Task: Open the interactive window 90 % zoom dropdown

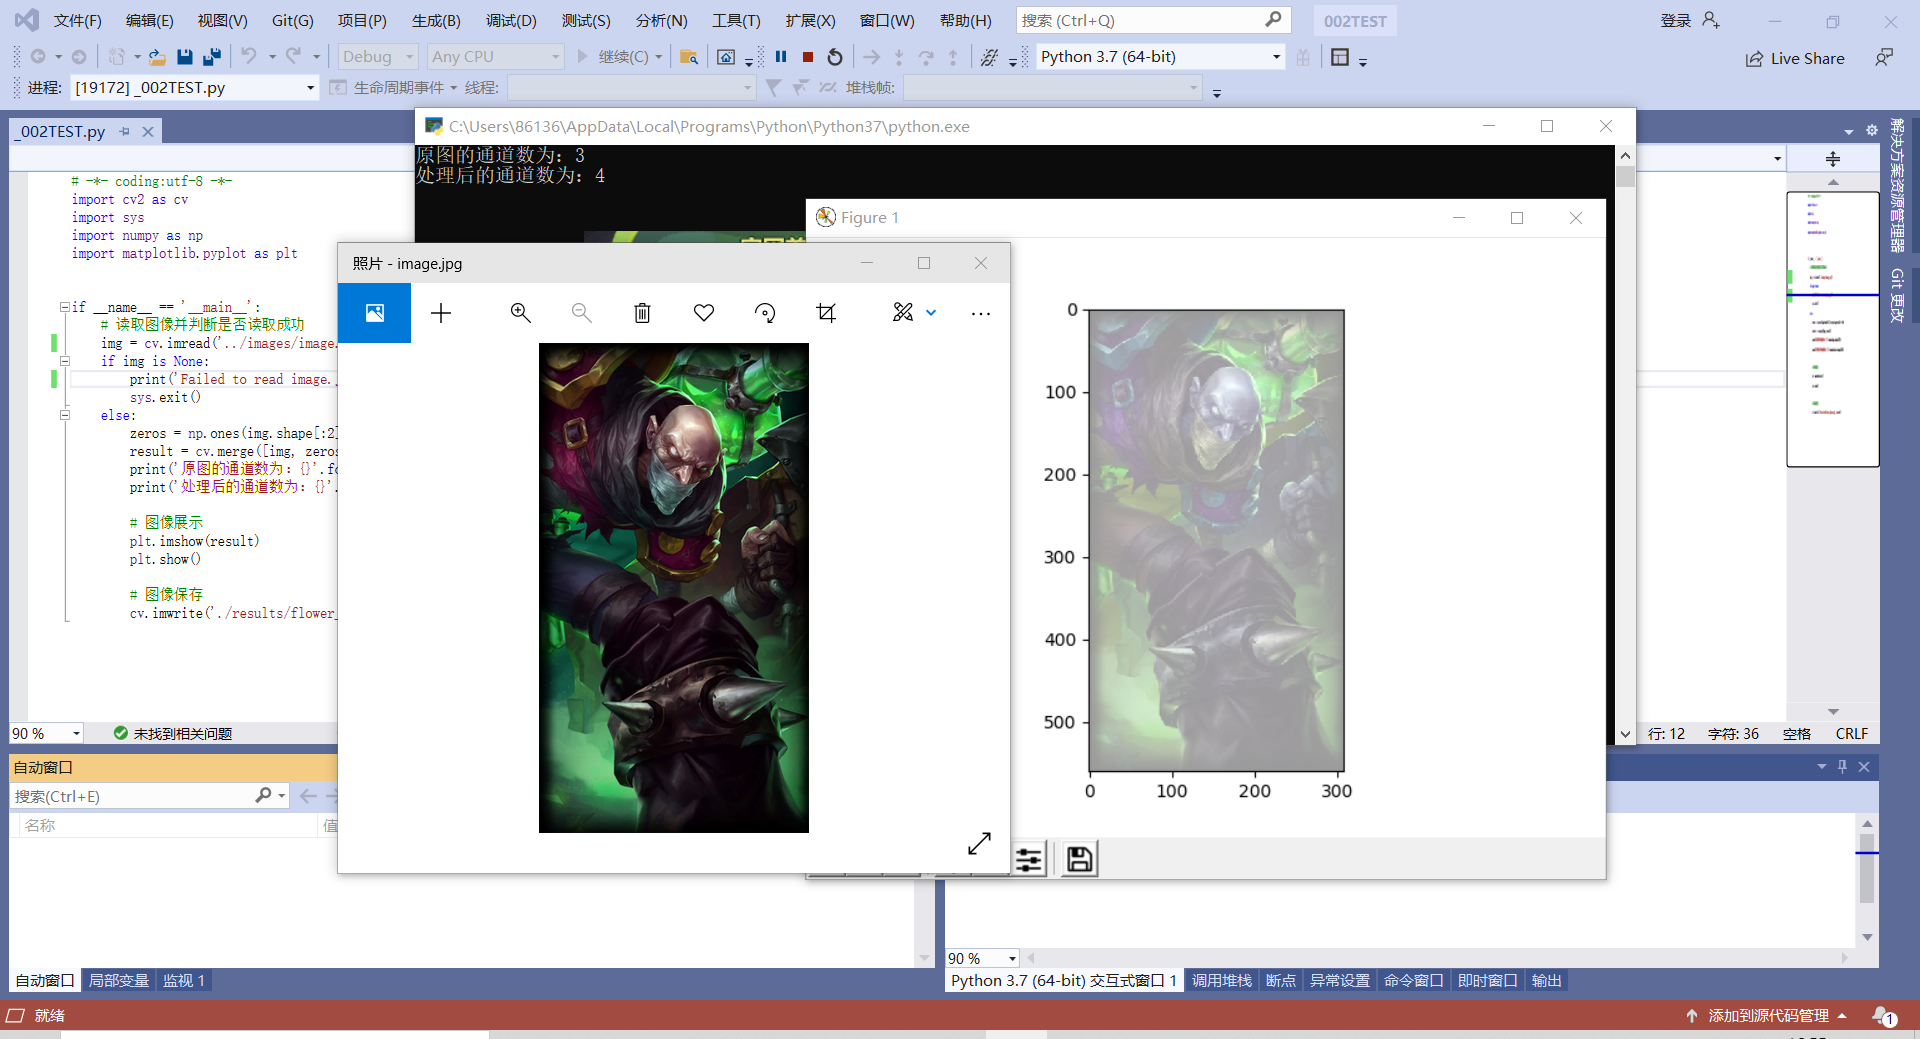Action: (982, 958)
